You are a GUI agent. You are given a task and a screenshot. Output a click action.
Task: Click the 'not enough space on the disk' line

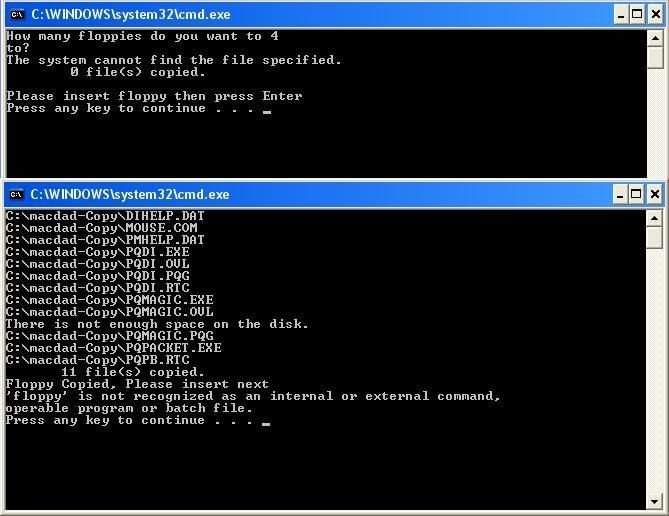click(157, 324)
